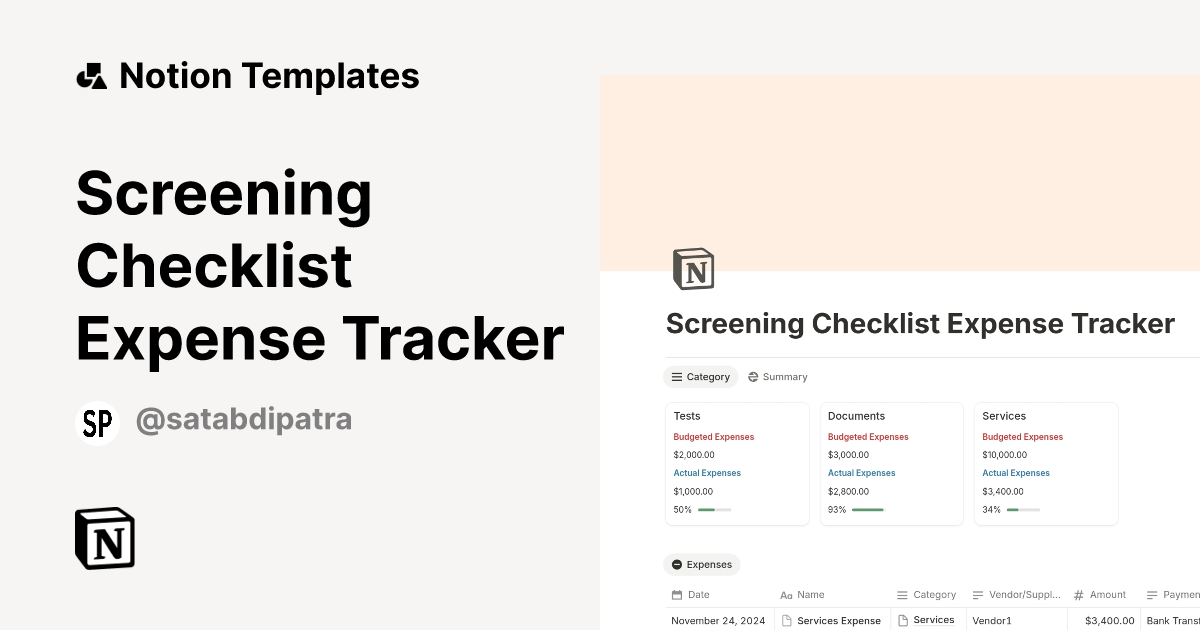Viewport: 1200px width, 630px height.
Task: Click the page icon beside the Services cell value
Action: (901, 620)
